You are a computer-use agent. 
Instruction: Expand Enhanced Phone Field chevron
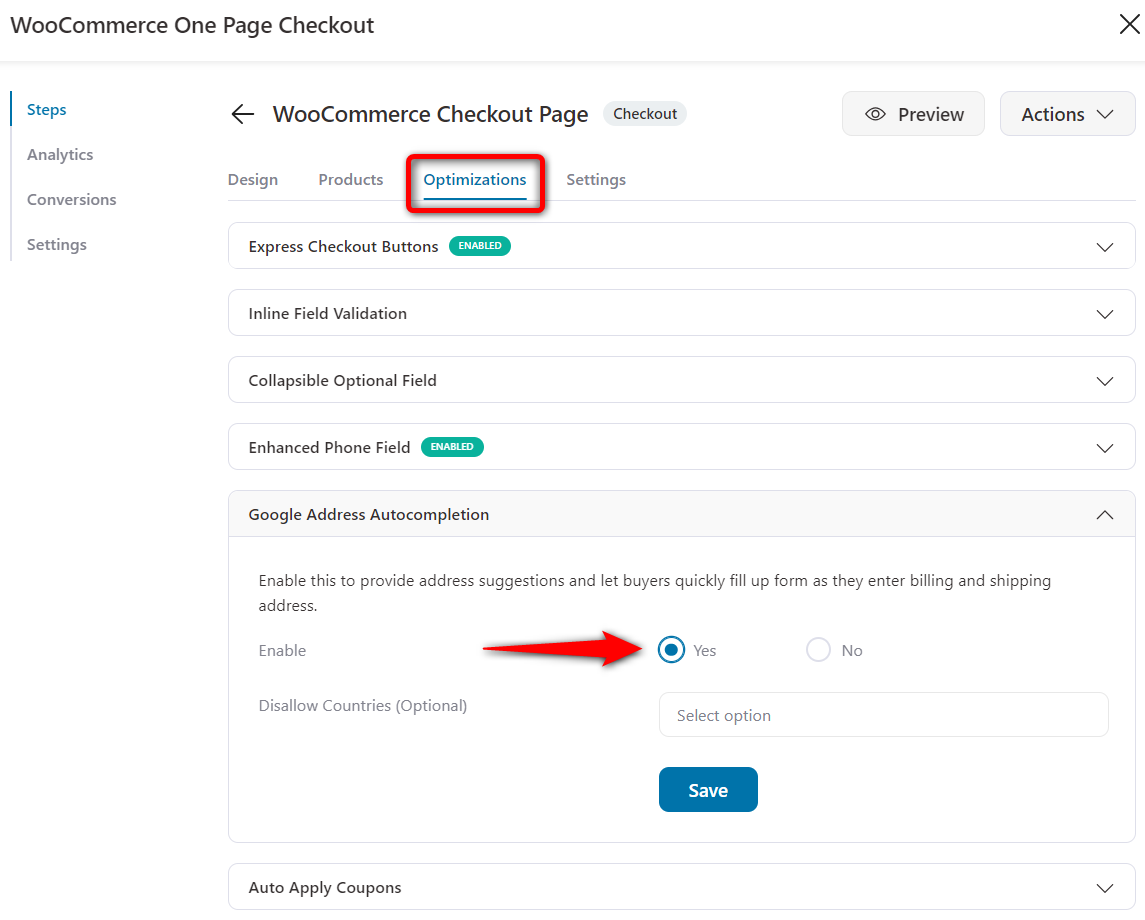click(x=1105, y=448)
